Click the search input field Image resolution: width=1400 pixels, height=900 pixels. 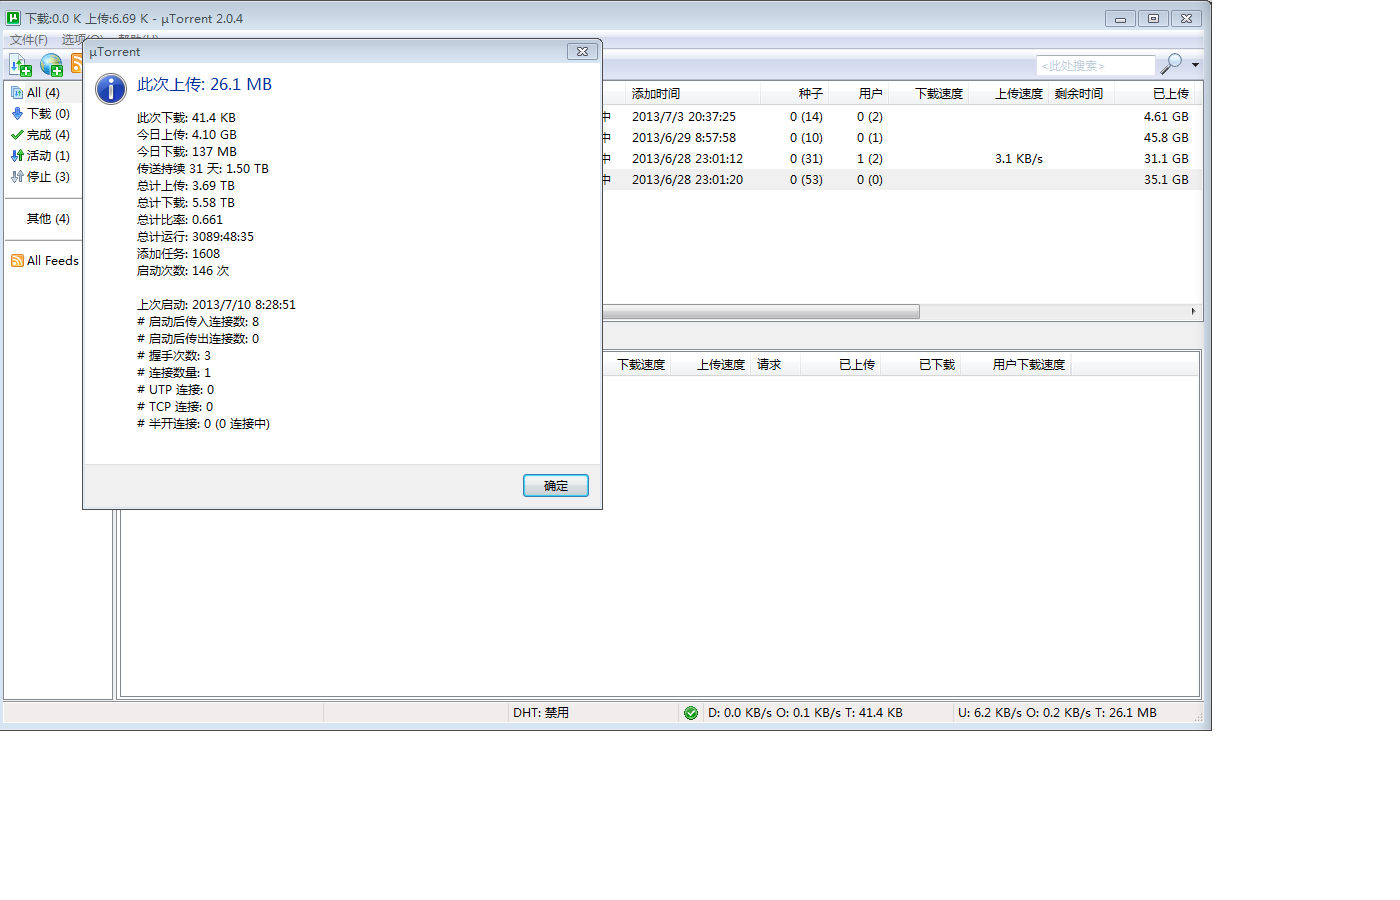pyautogui.click(x=1096, y=65)
